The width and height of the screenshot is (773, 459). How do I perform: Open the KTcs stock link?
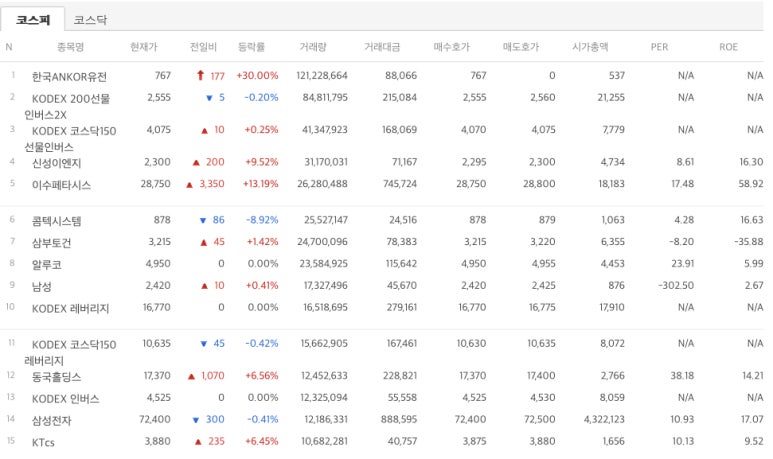click(43, 442)
